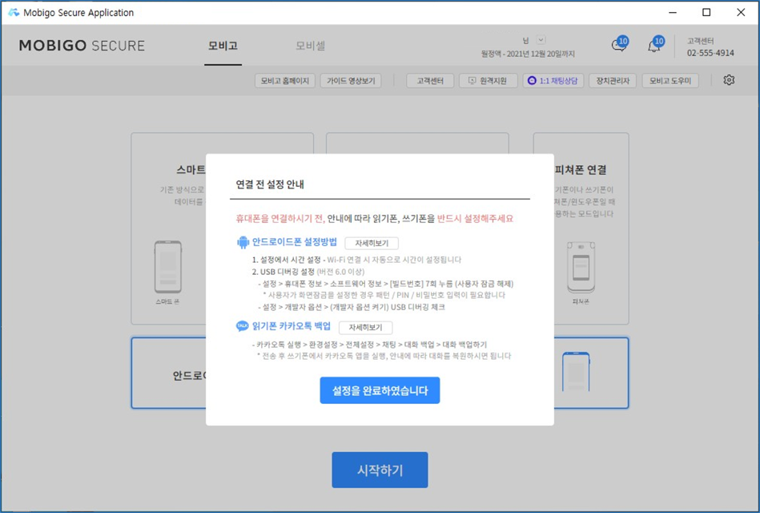Screen dimensions: 760x513
Task: Open the settings gear icon
Action: (728, 80)
